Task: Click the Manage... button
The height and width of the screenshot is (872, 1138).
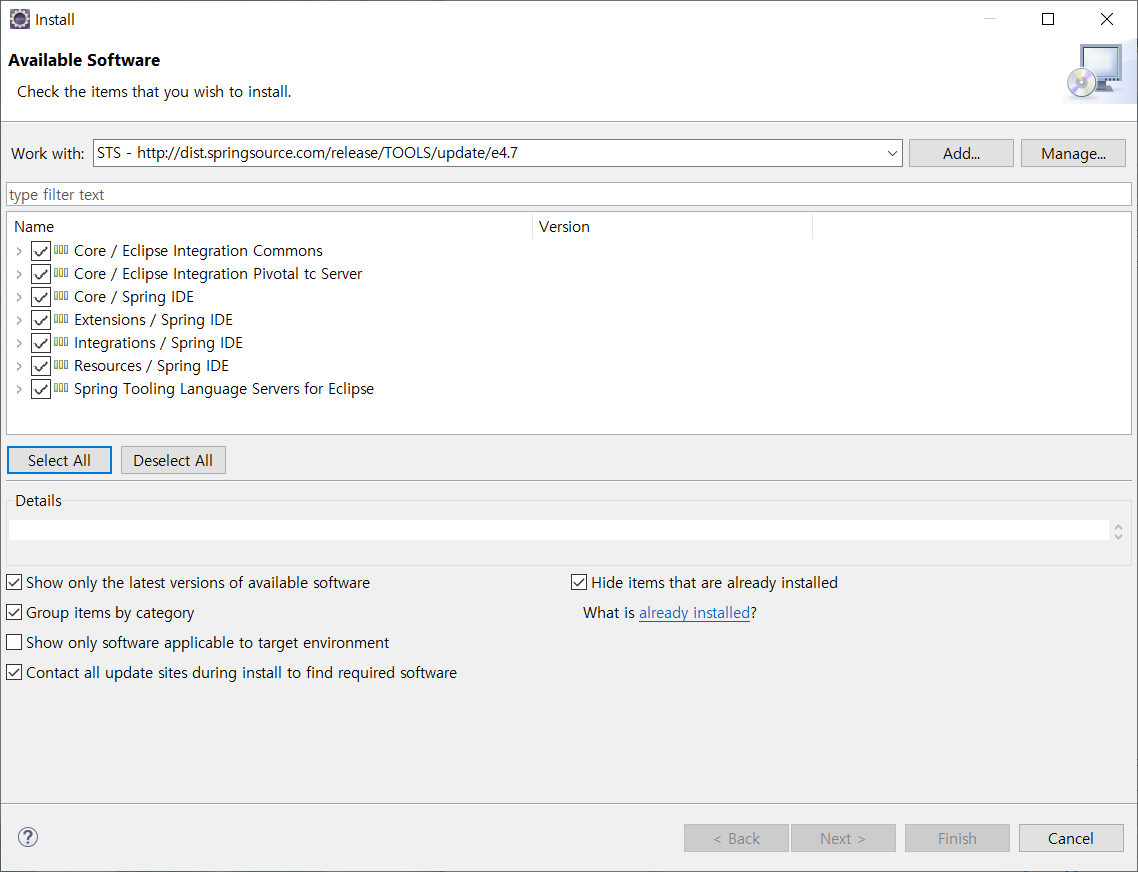Action: coord(1073,153)
